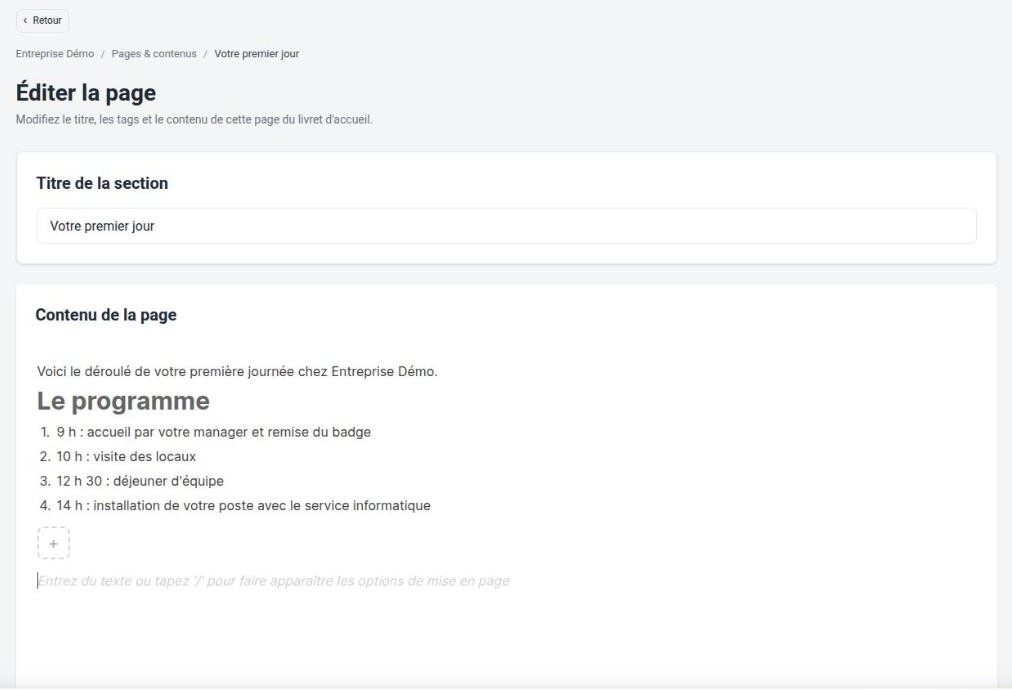Click the Contenu de la page heading
Screen dimensions: 1012x690
click(x=106, y=315)
